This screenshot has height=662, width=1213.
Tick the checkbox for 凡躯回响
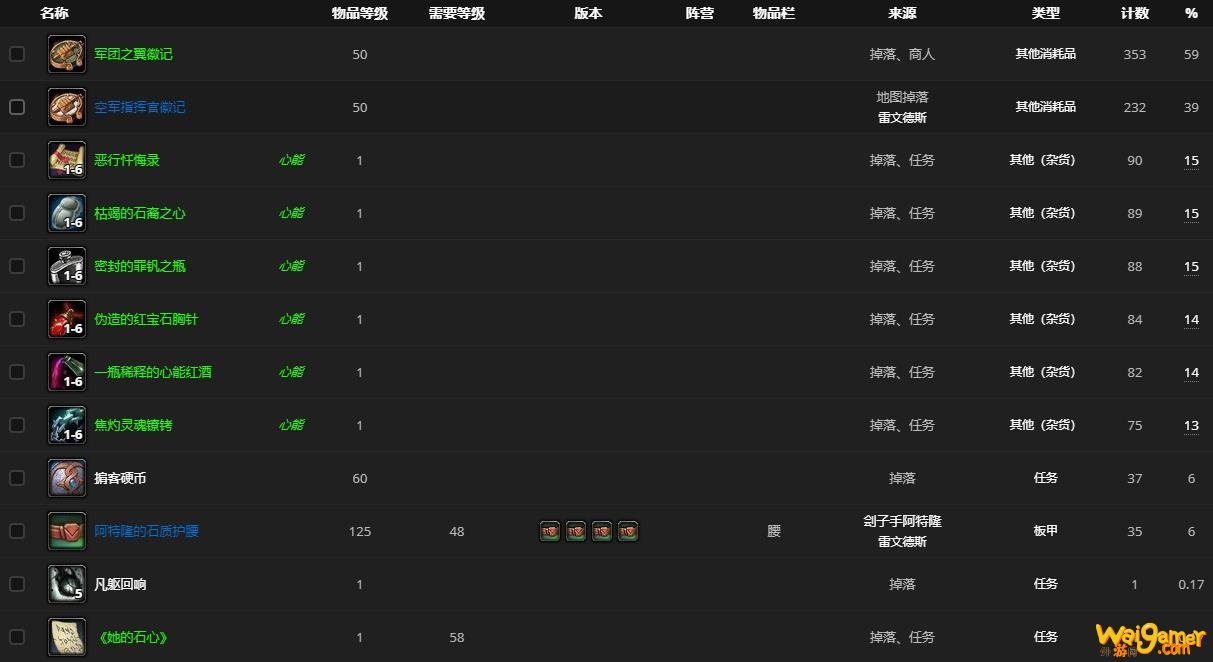click(17, 584)
